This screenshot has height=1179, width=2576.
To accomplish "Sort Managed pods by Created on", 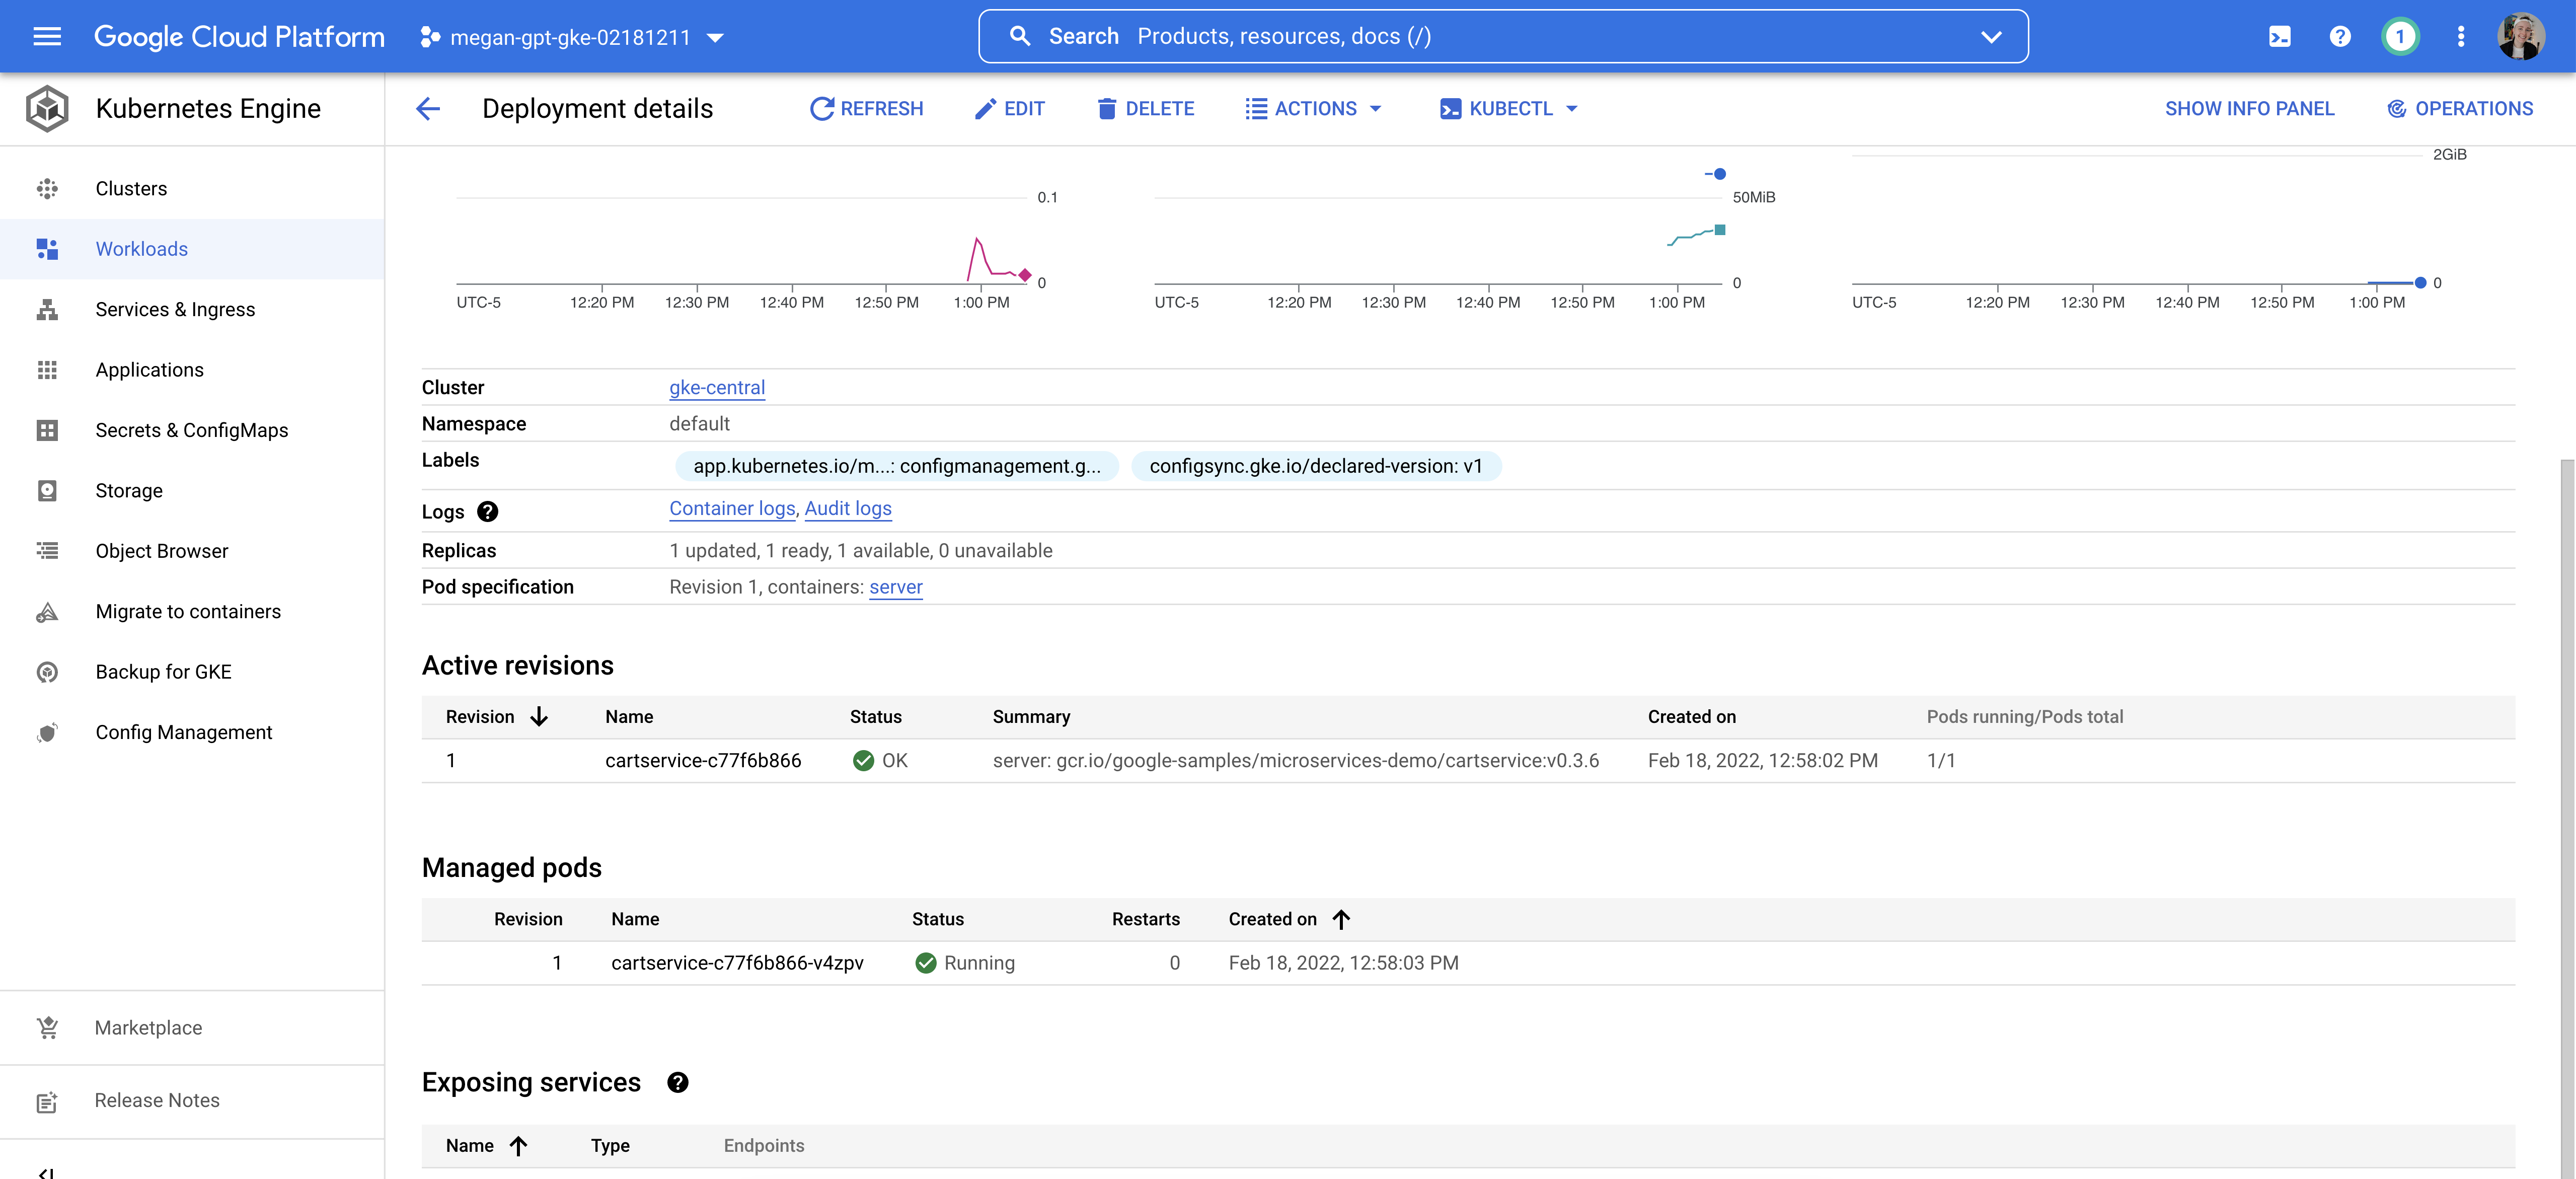I will 1289,919.
